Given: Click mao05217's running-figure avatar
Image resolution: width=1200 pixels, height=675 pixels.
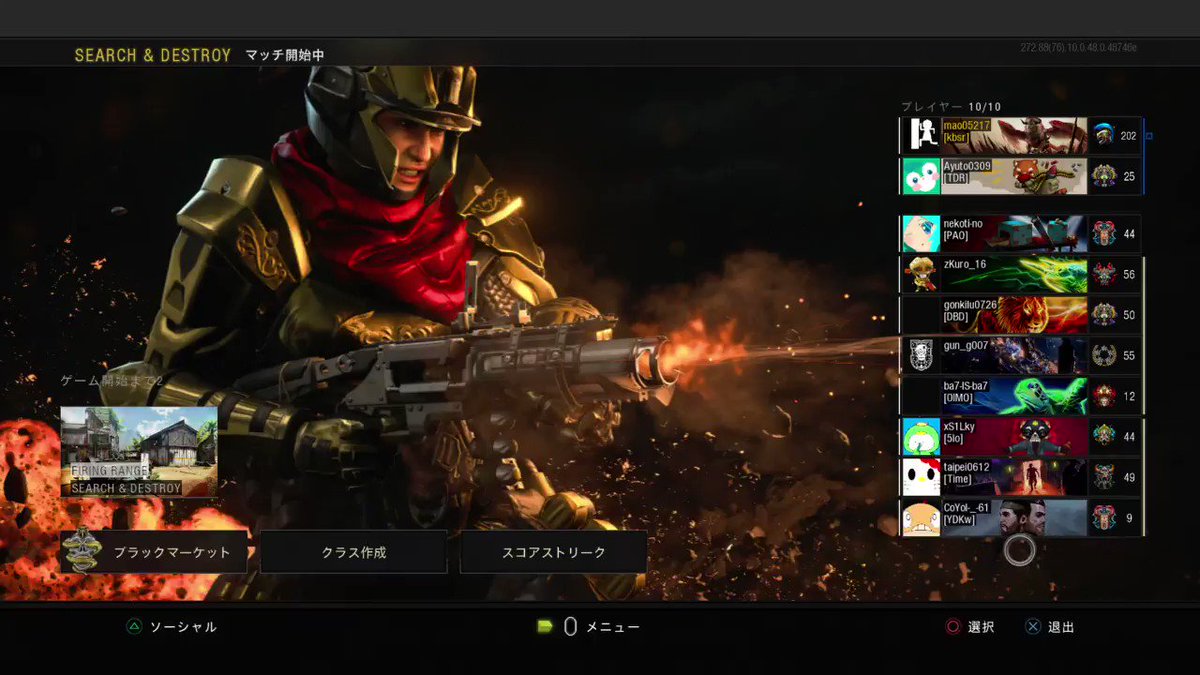Looking at the screenshot, I should pos(921,135).
